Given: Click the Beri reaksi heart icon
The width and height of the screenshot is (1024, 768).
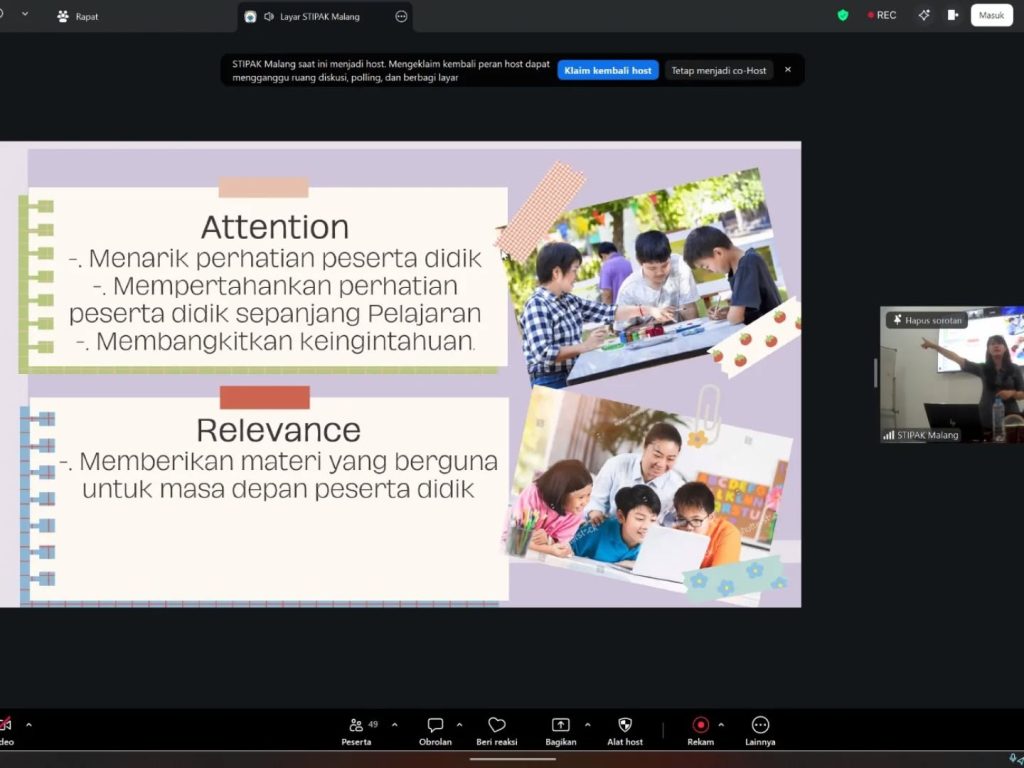Looking at the screenshot, I should (x=497, y=730).
